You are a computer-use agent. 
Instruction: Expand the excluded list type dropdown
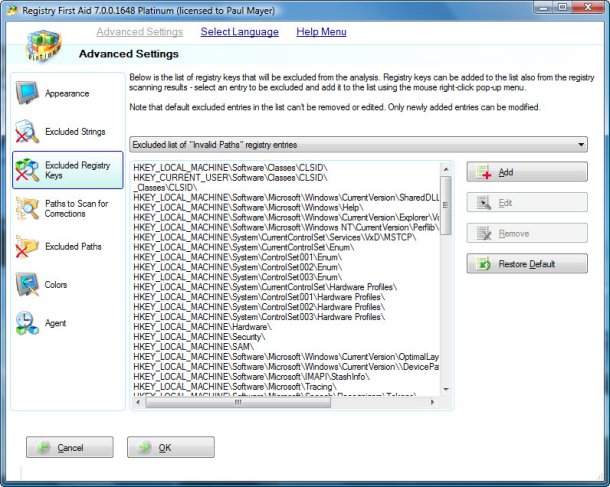tap(581, 145)
